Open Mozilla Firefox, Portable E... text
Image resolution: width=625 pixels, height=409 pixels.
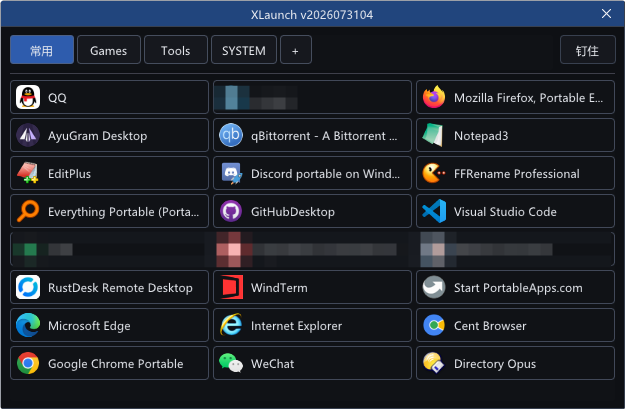[x=529, y=98]
